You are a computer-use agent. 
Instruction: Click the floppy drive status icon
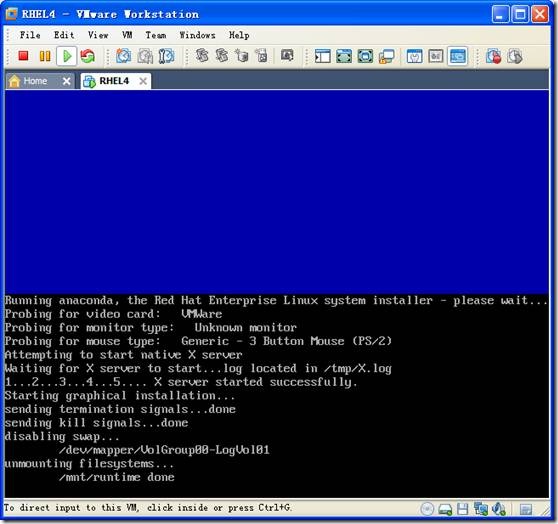point(463,509)
